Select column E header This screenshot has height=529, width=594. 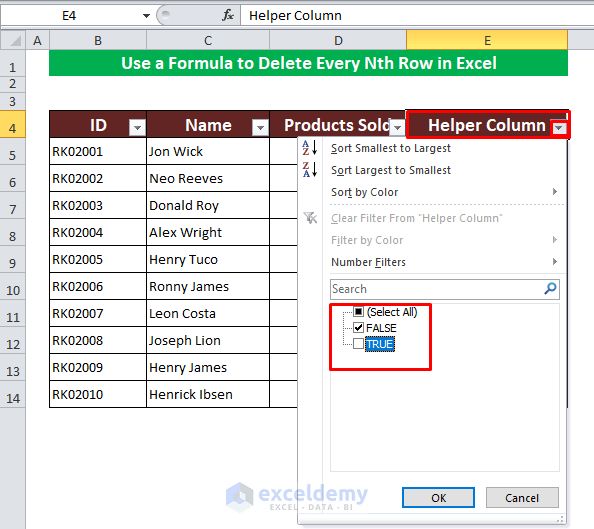tap(487, 40)
